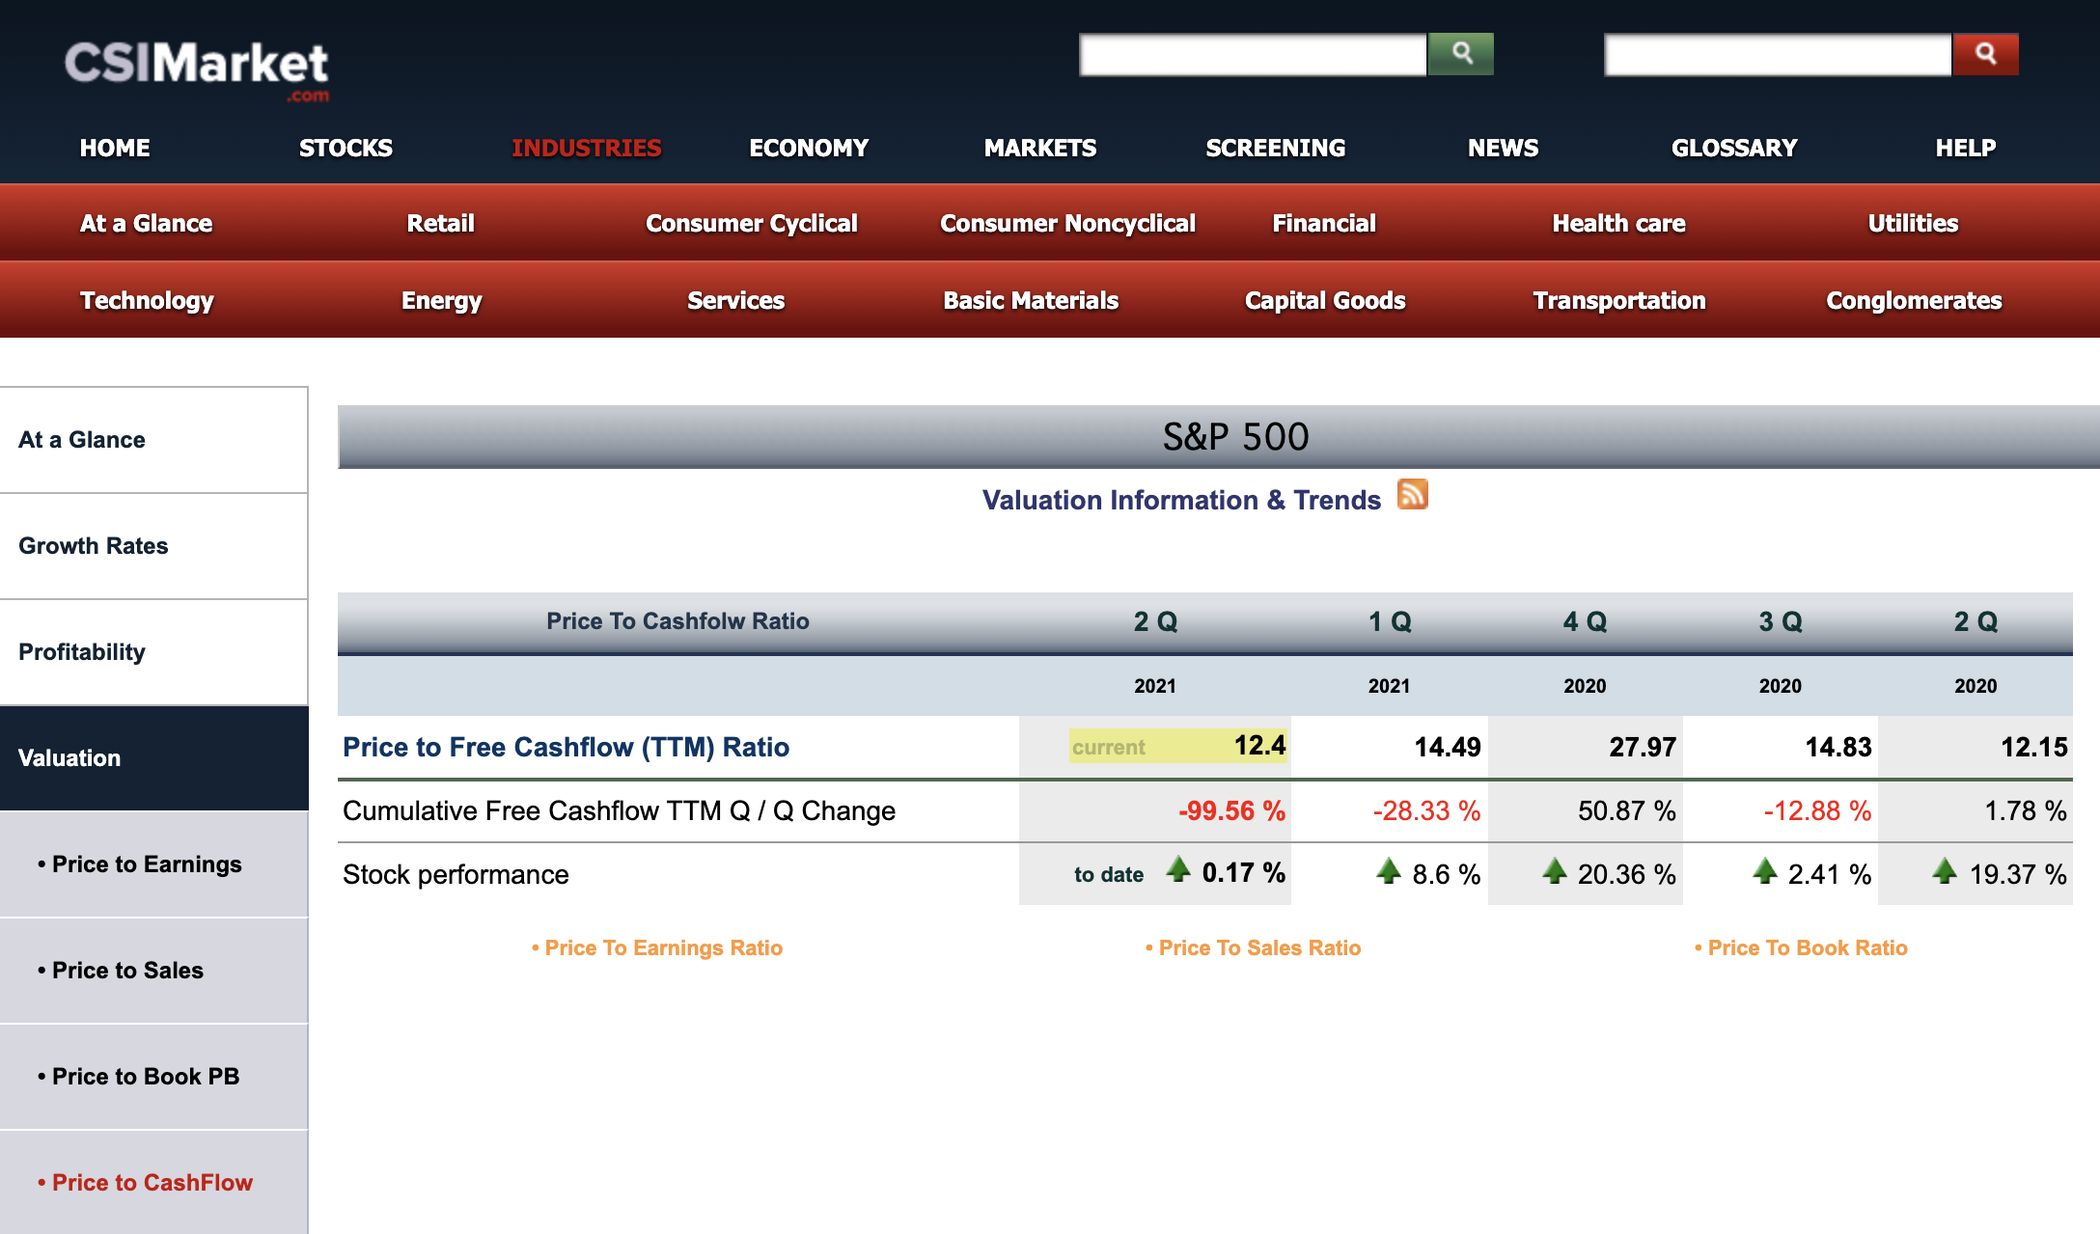Click the Price To Cashfolw Ratio header
Image resolution: width=2100 pixels, height=1234 pixels.
coord(677,621)
